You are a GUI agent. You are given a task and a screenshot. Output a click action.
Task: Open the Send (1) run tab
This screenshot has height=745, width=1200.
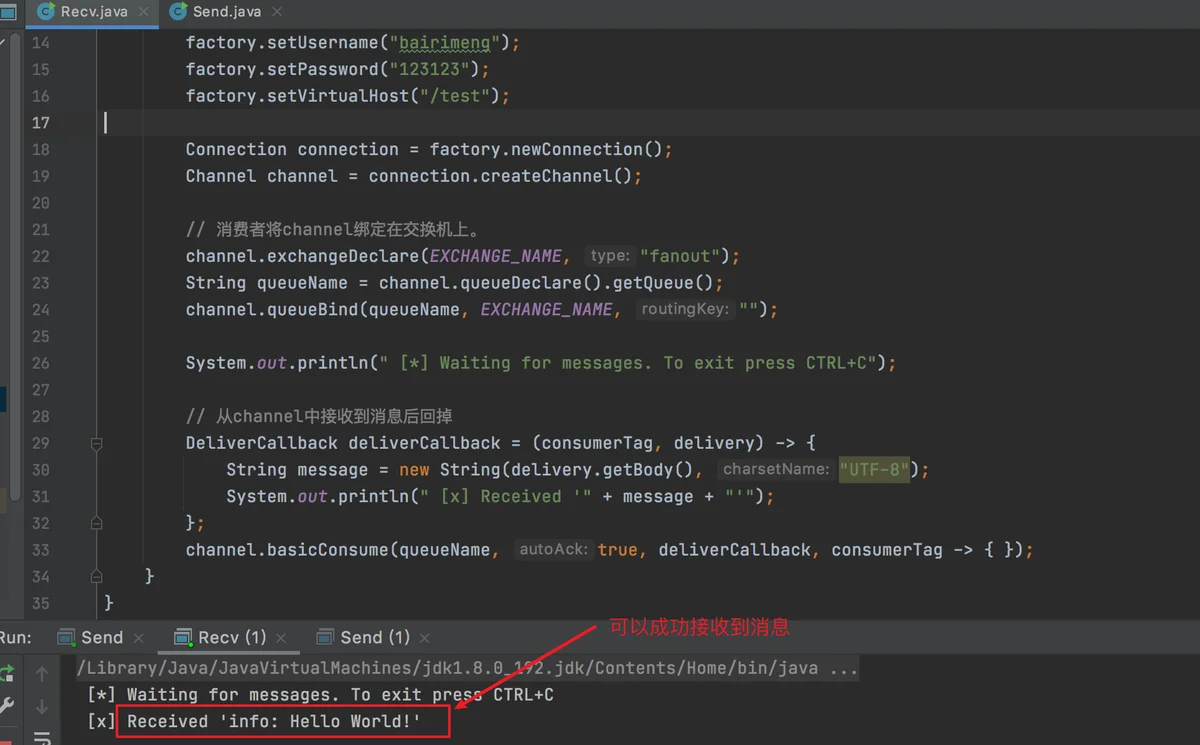[x=374, y=637]
